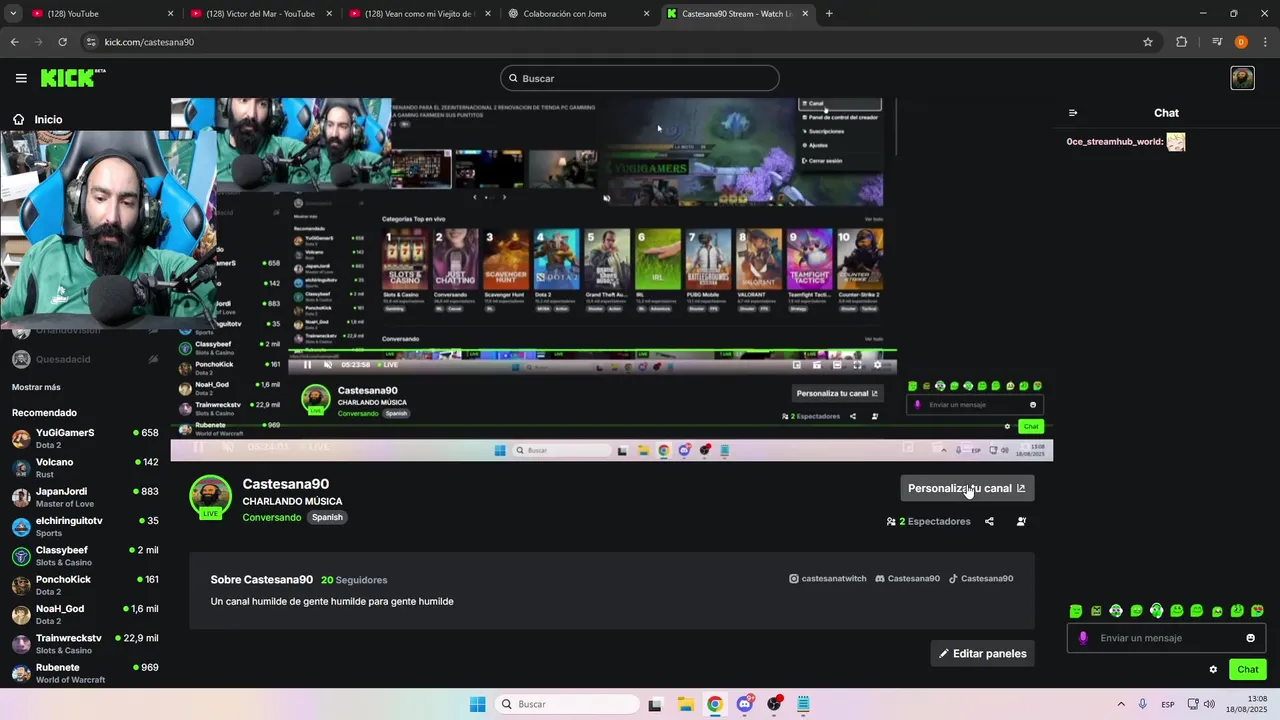1280x720 pixels.
Task: Unmute the player next to 05:23:58 time
Action: 328,365
